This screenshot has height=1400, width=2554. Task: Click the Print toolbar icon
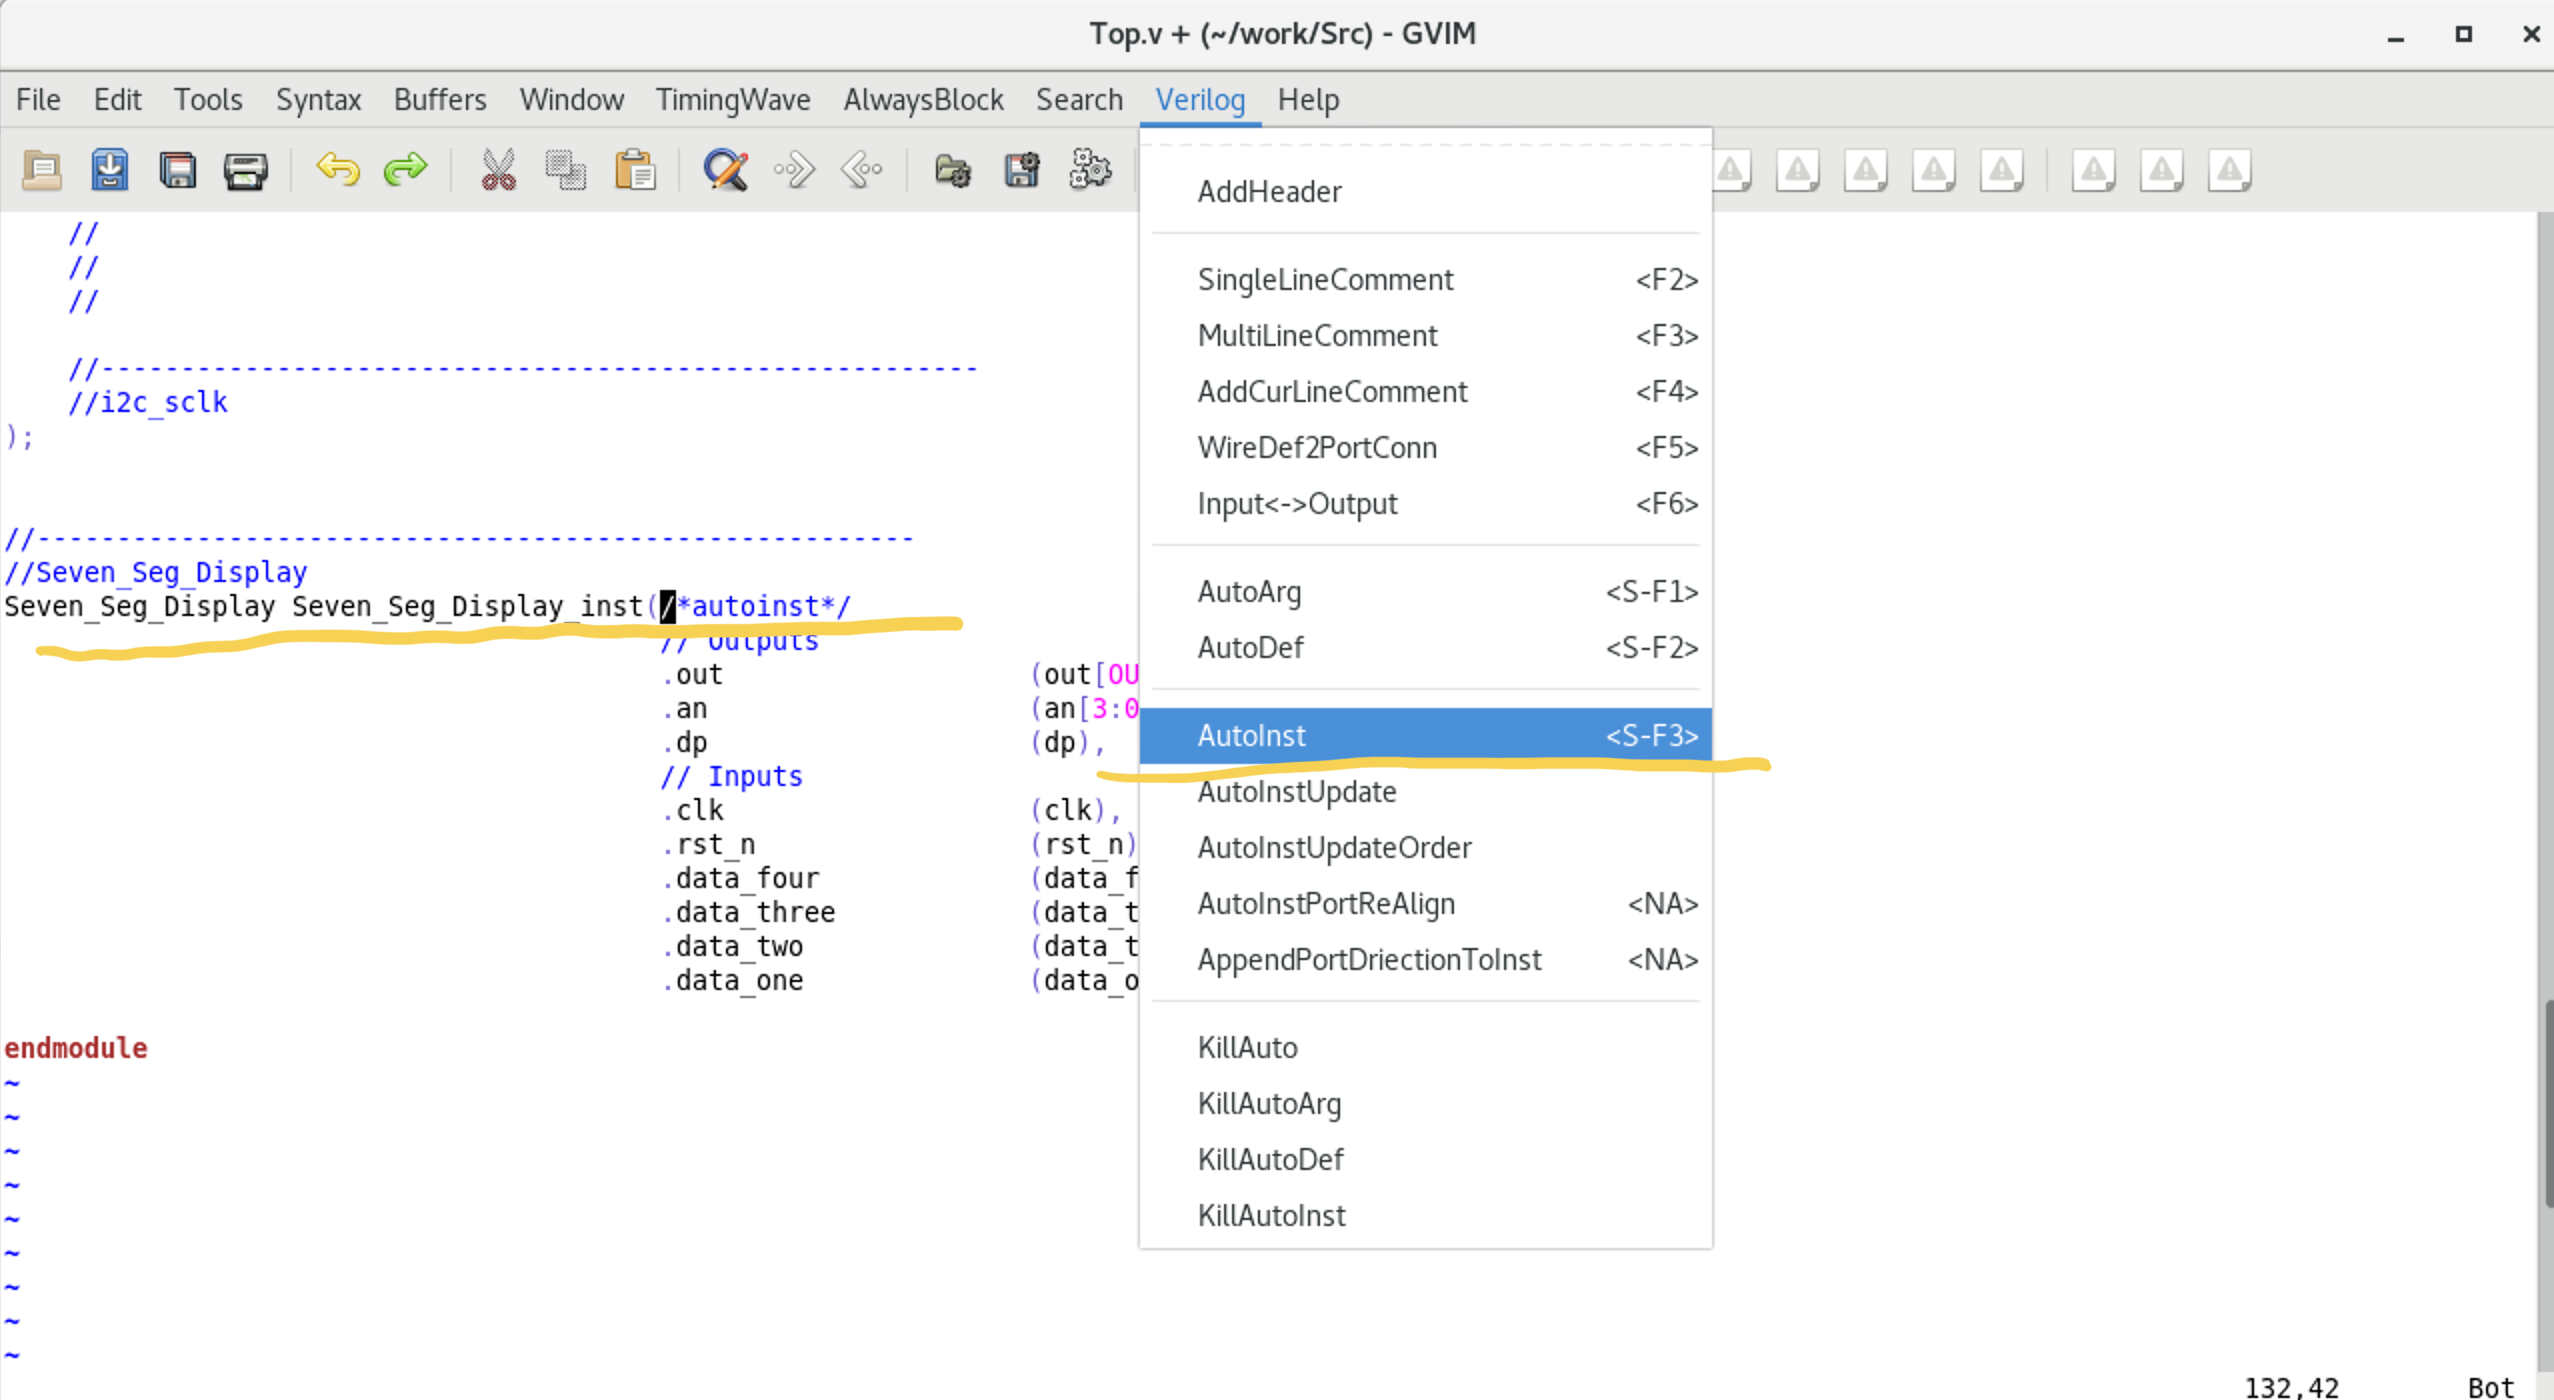pyautogui.click(x=246, y=170)
